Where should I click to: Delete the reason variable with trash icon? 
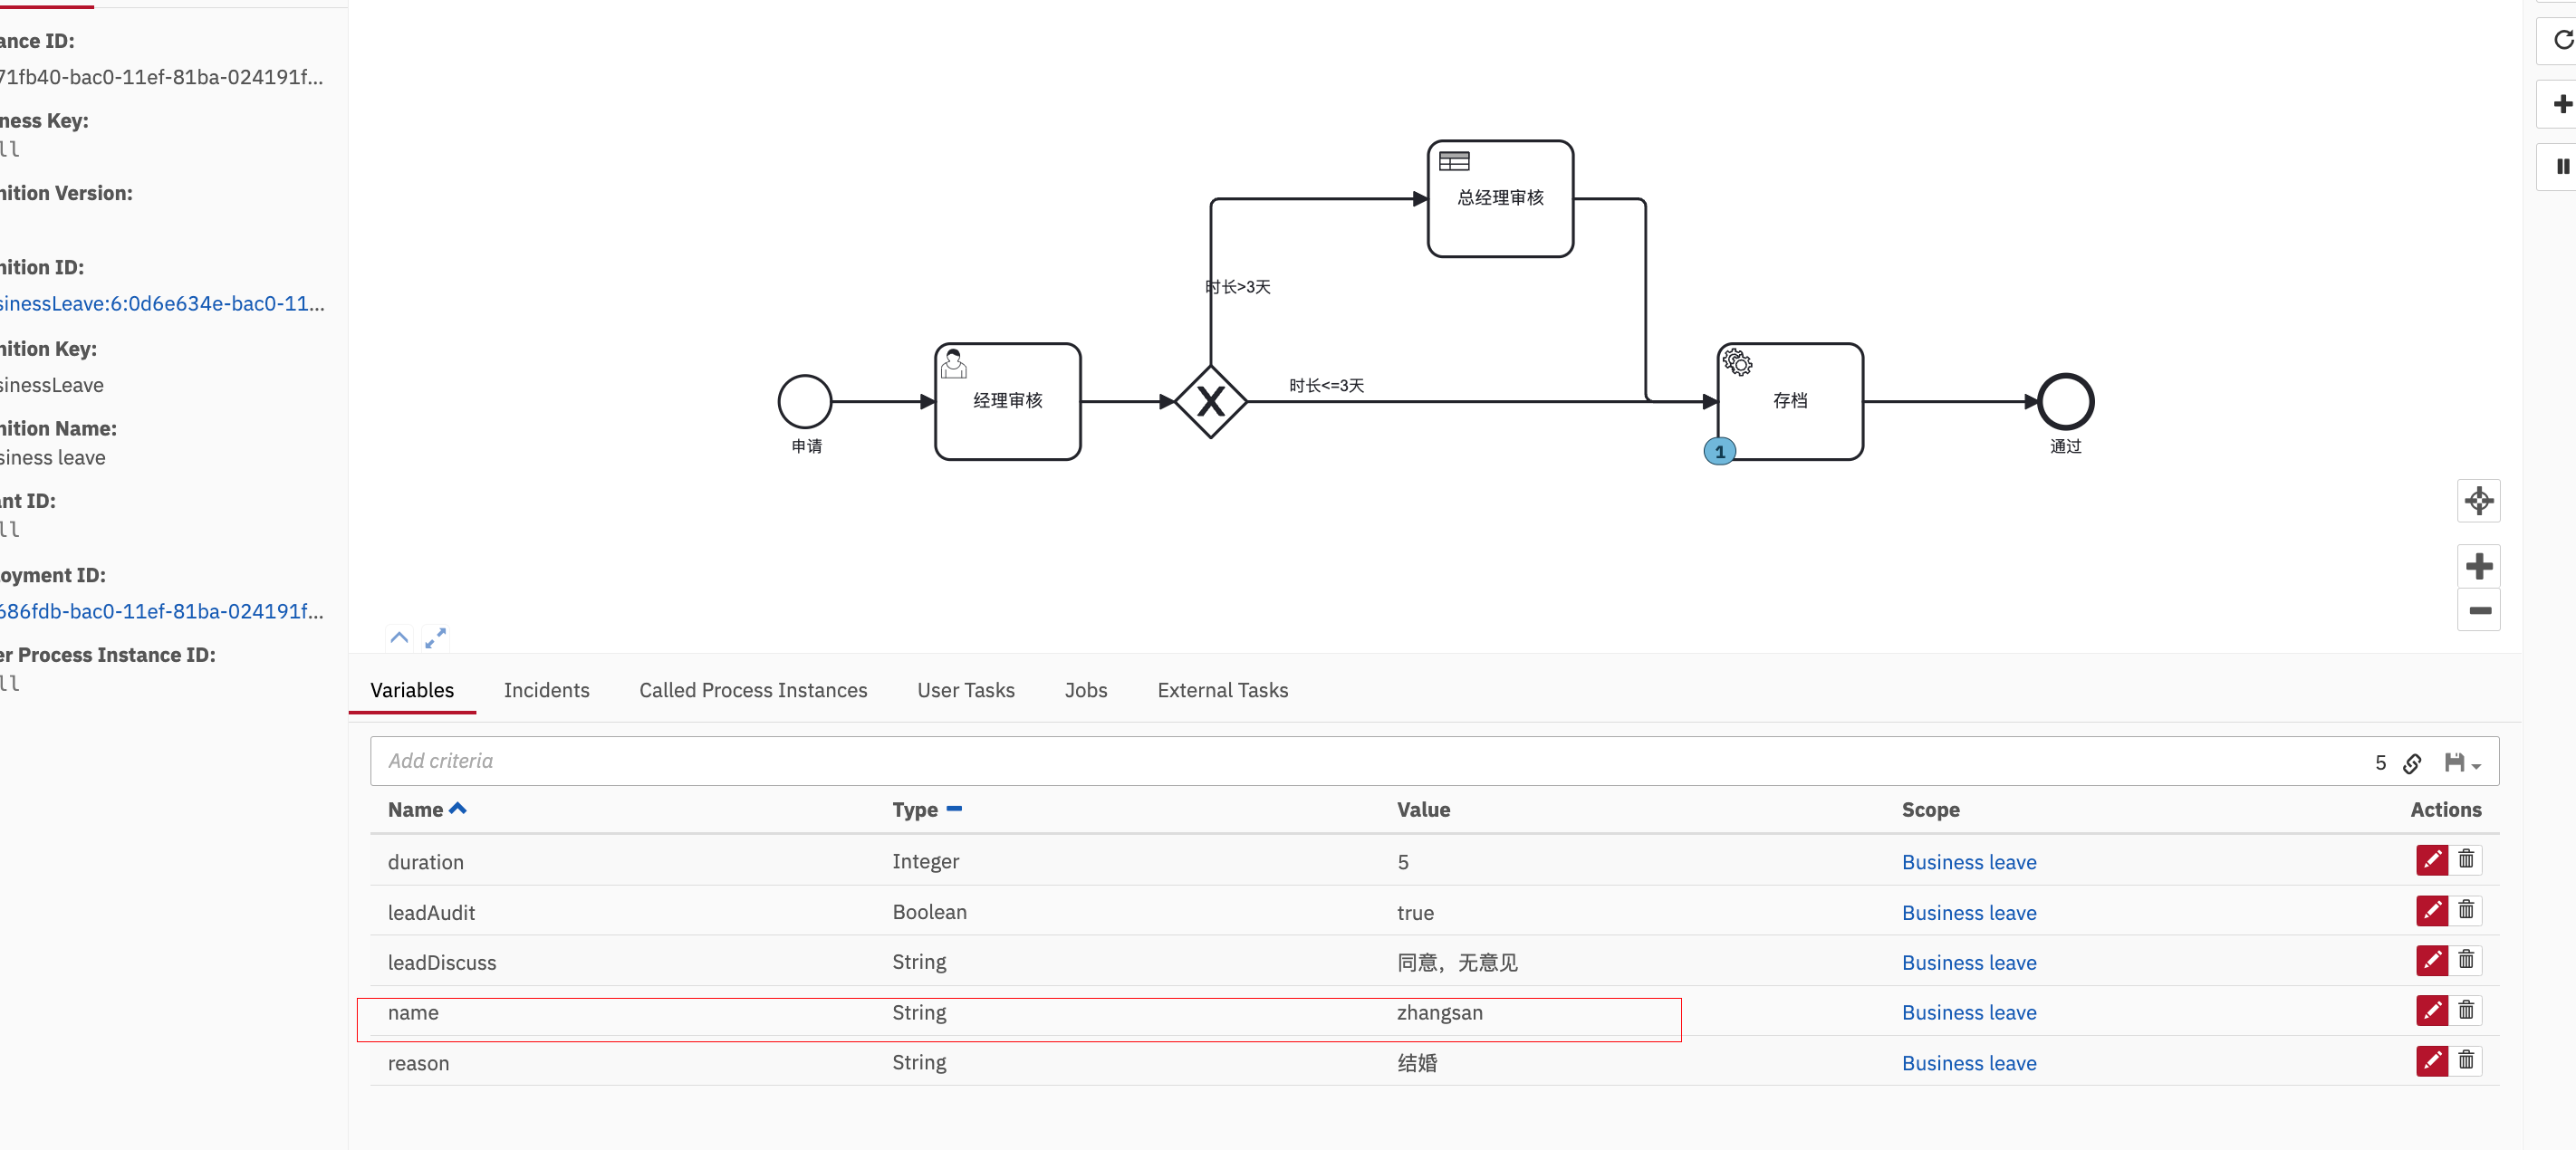click(x=2465, y=1061)
